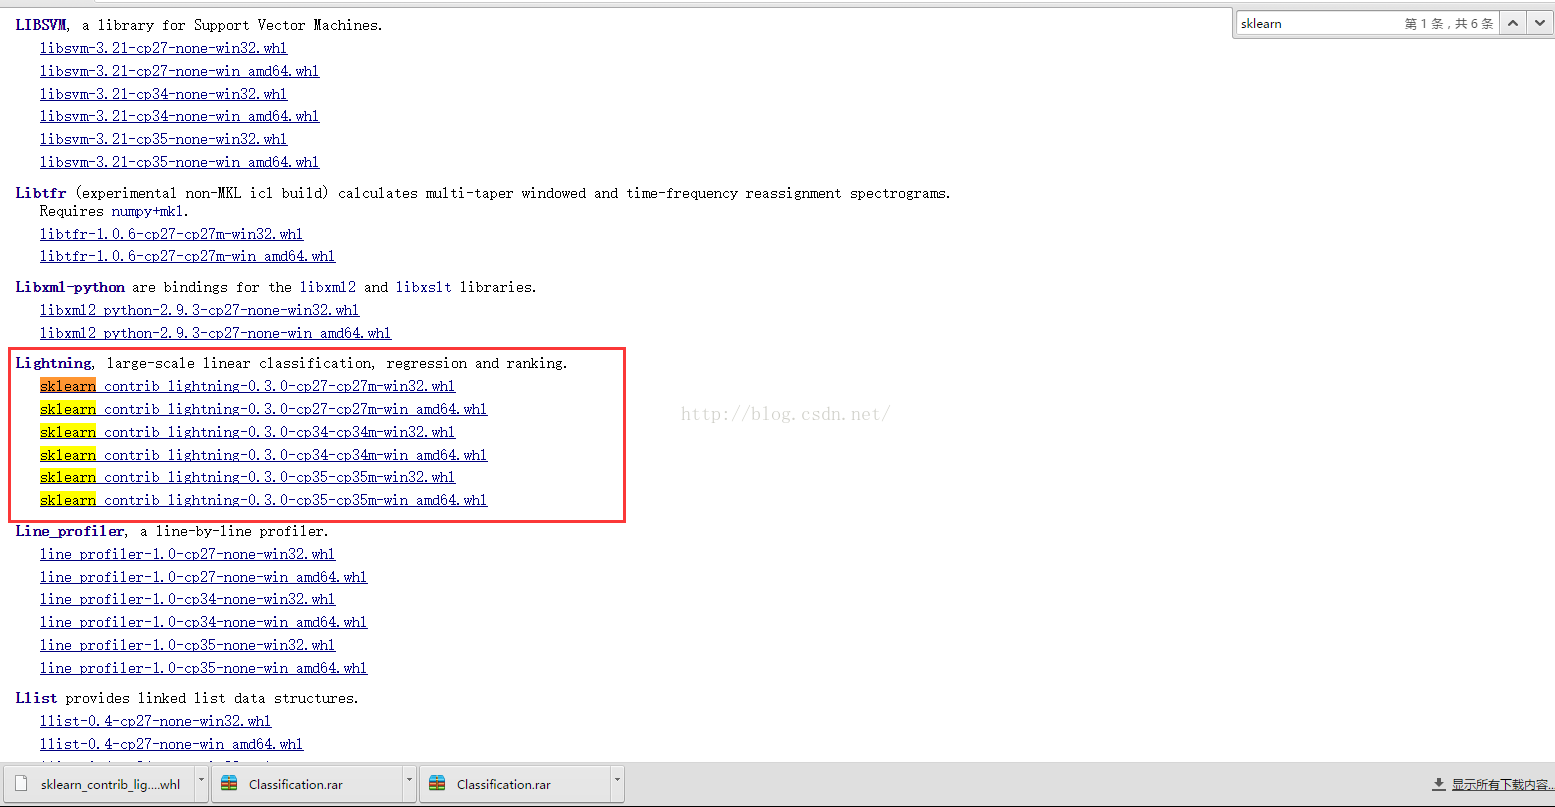This screenshot has width=1555, height=807.
Task: Open the downloaded sklearn_contrib_lig....whl item
Action: tap(99, 784)
